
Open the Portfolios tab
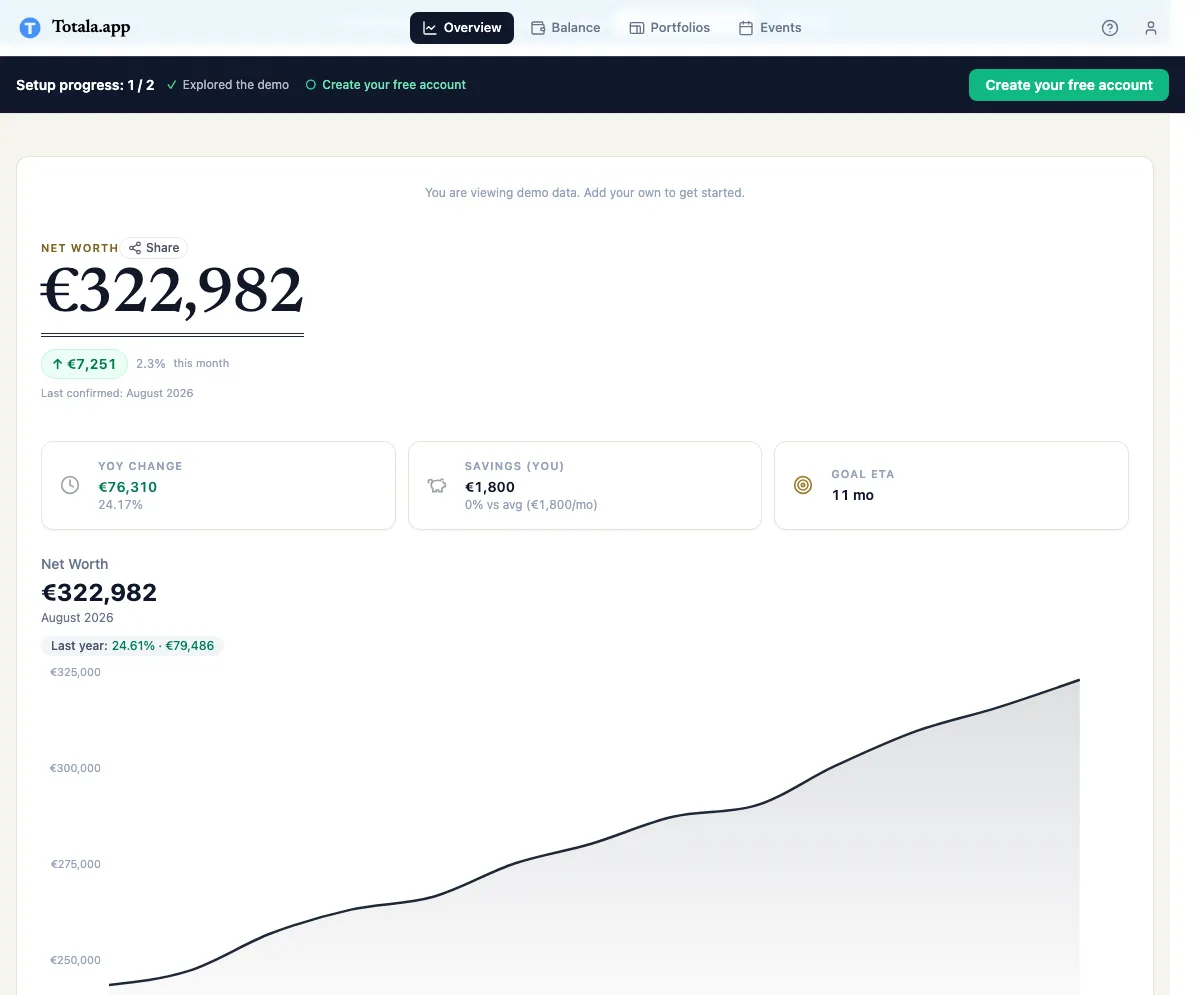coord(670,28)
